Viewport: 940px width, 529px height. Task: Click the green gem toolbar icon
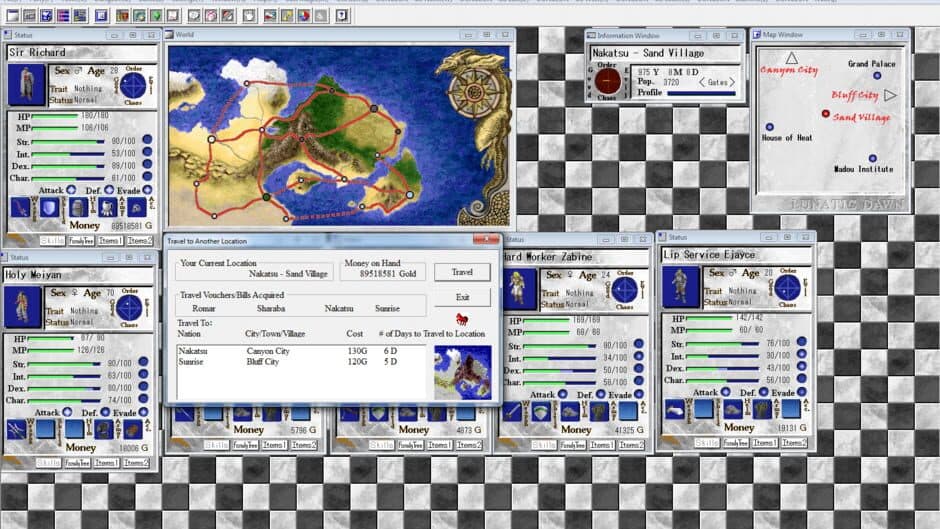(x=156, y=16)
